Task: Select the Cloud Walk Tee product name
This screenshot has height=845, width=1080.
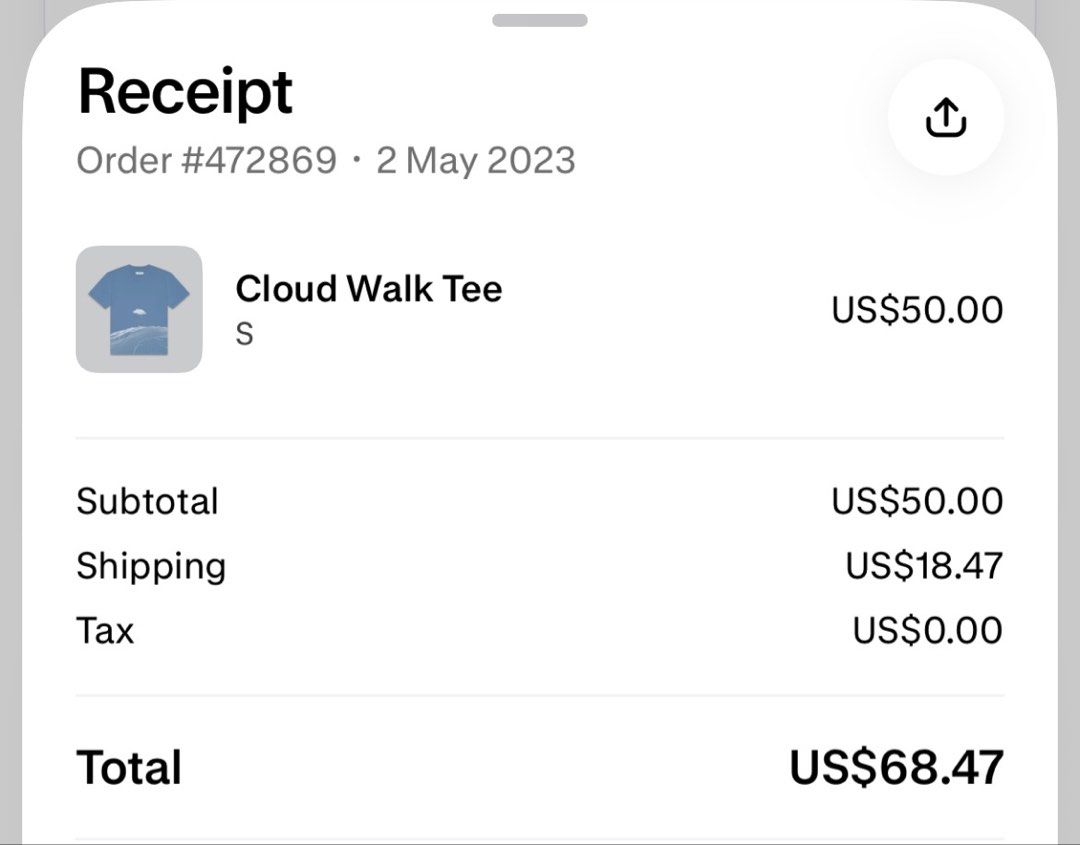Action: click(369, 288)
